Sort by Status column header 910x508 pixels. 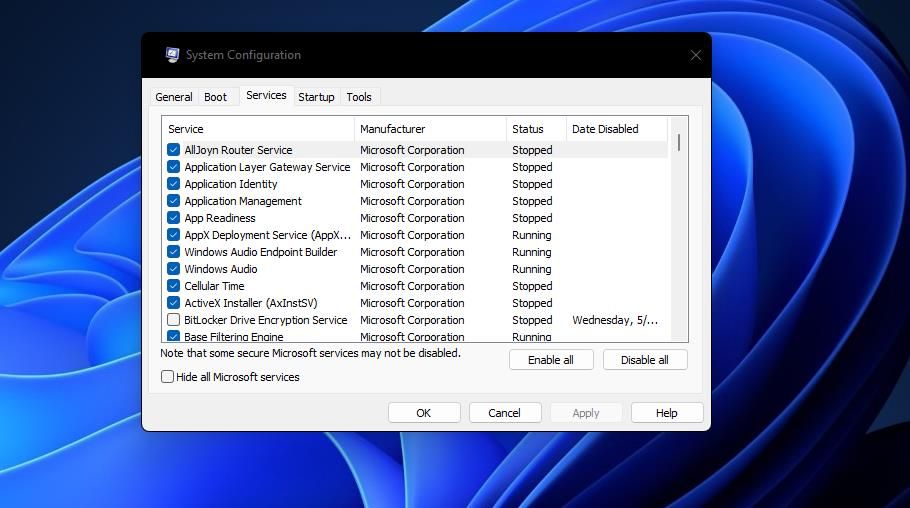(x=536, y=129)
